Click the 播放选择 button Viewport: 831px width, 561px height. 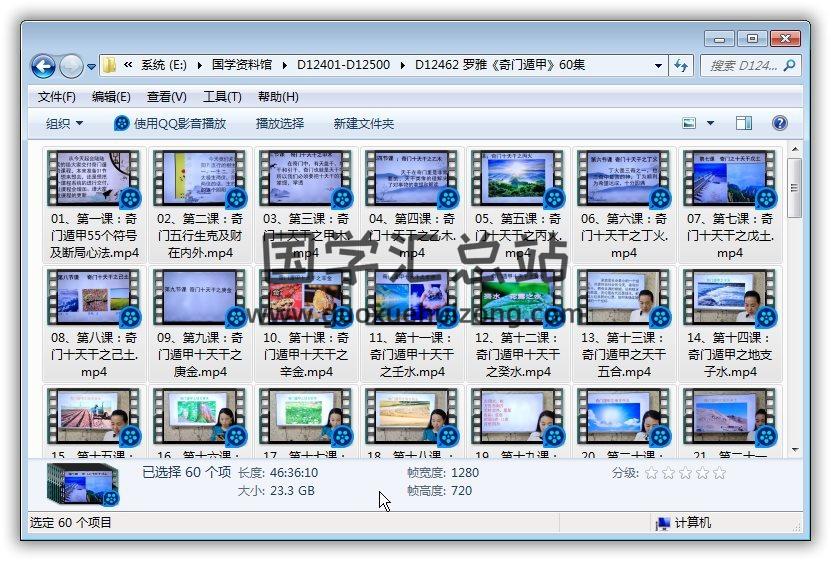[x=279, y=124]
